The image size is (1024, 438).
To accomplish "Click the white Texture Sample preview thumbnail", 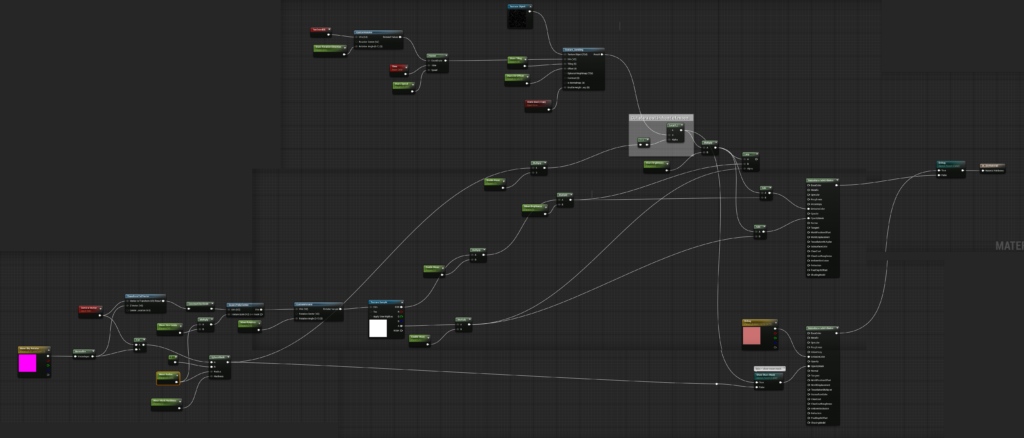I will click(378, 328).
